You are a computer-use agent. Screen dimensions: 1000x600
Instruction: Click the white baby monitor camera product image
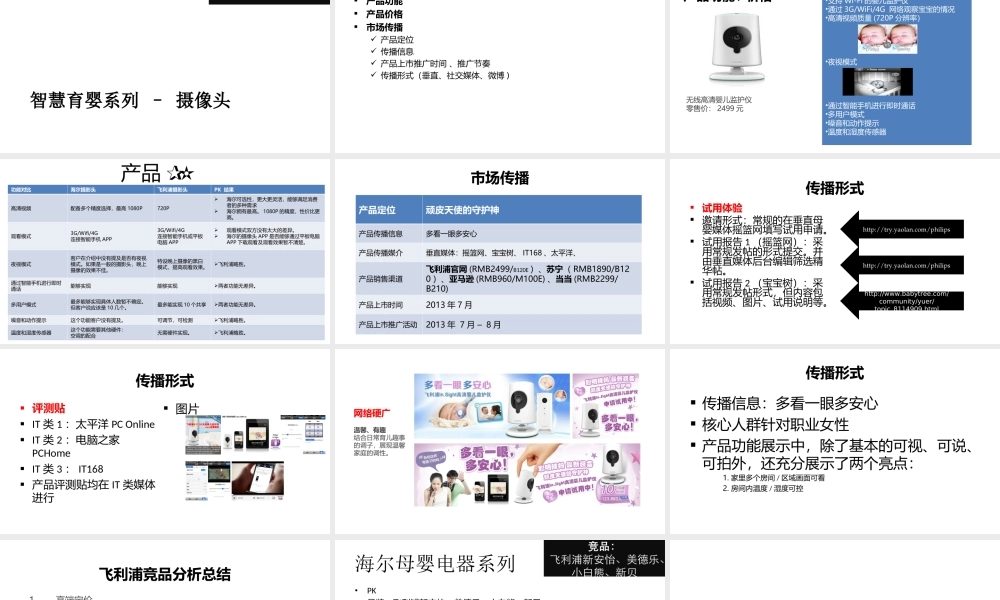point(738,44)
